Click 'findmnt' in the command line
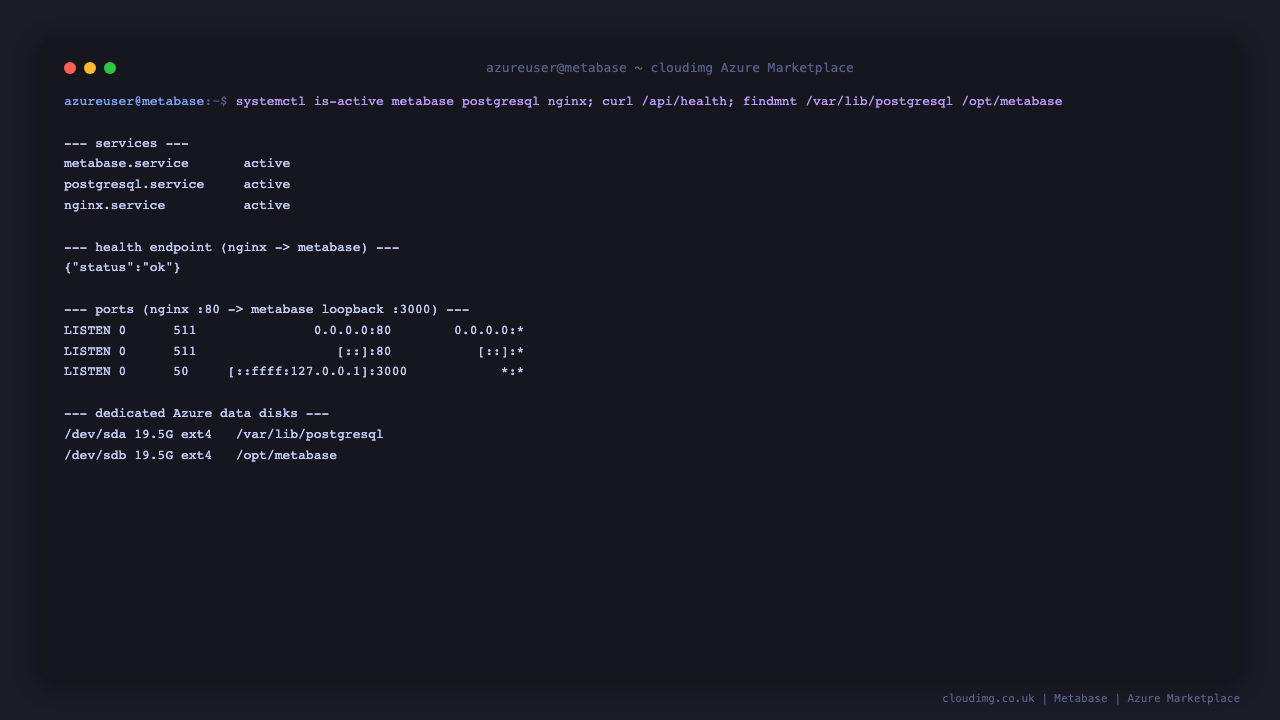The height and width of the screenshot is (720, 1280). pyautogui.click(x=770, y=101)
